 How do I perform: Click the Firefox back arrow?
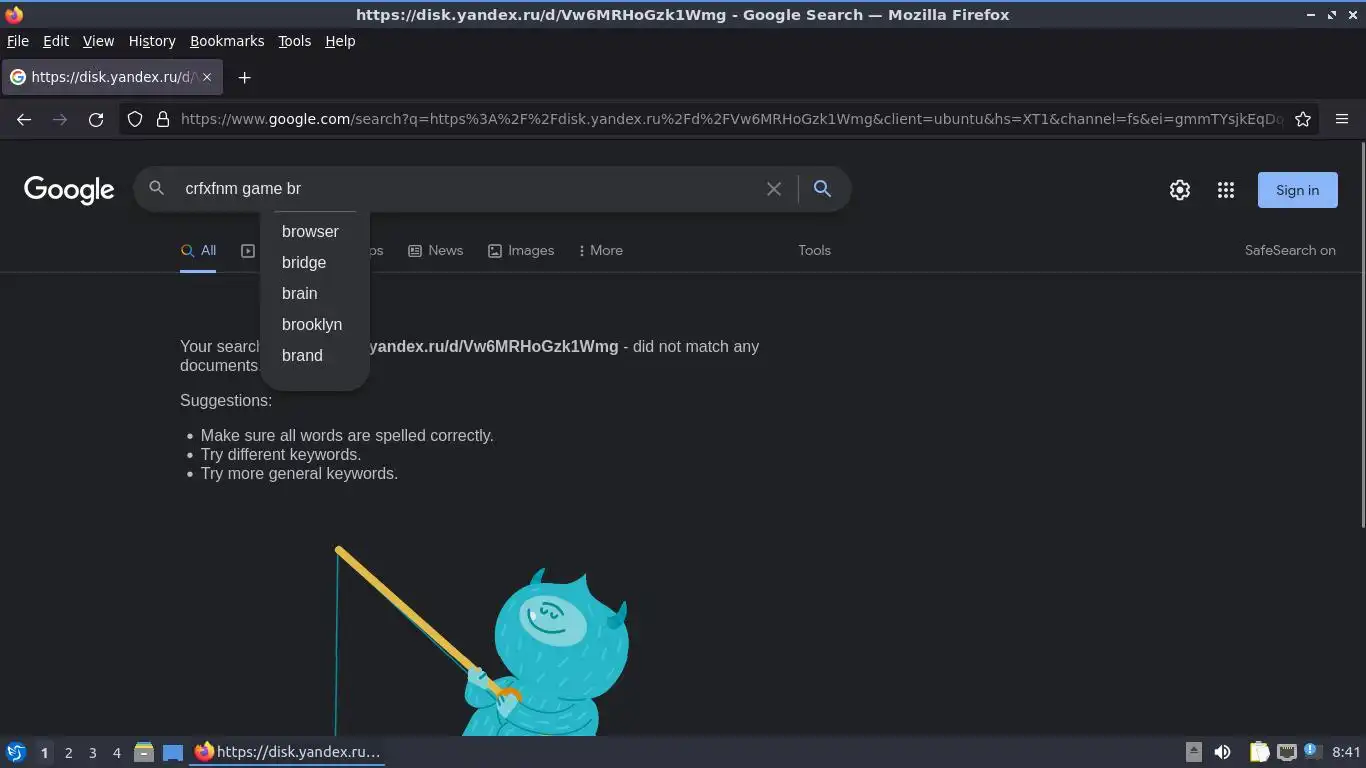(x=24, y=119)
